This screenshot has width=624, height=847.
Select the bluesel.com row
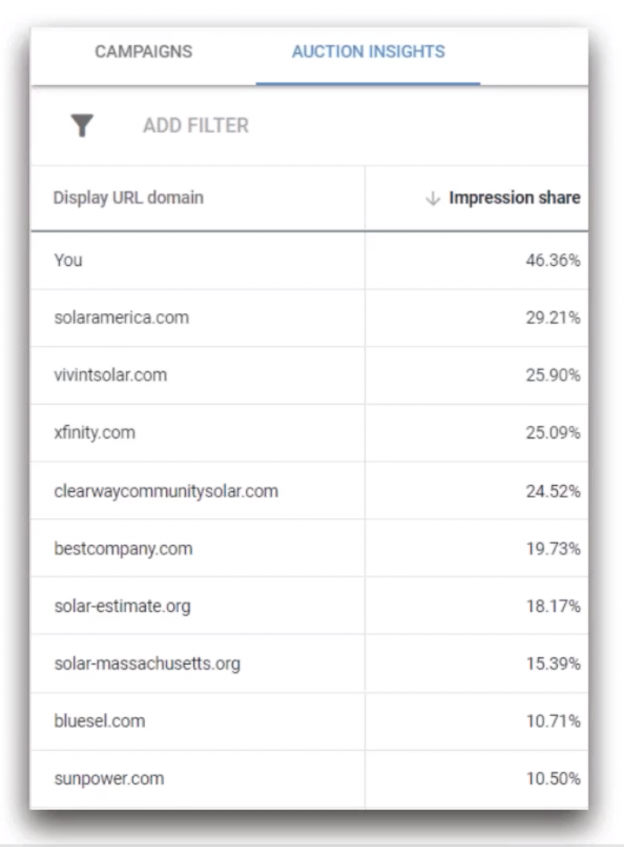pos(310,721)
